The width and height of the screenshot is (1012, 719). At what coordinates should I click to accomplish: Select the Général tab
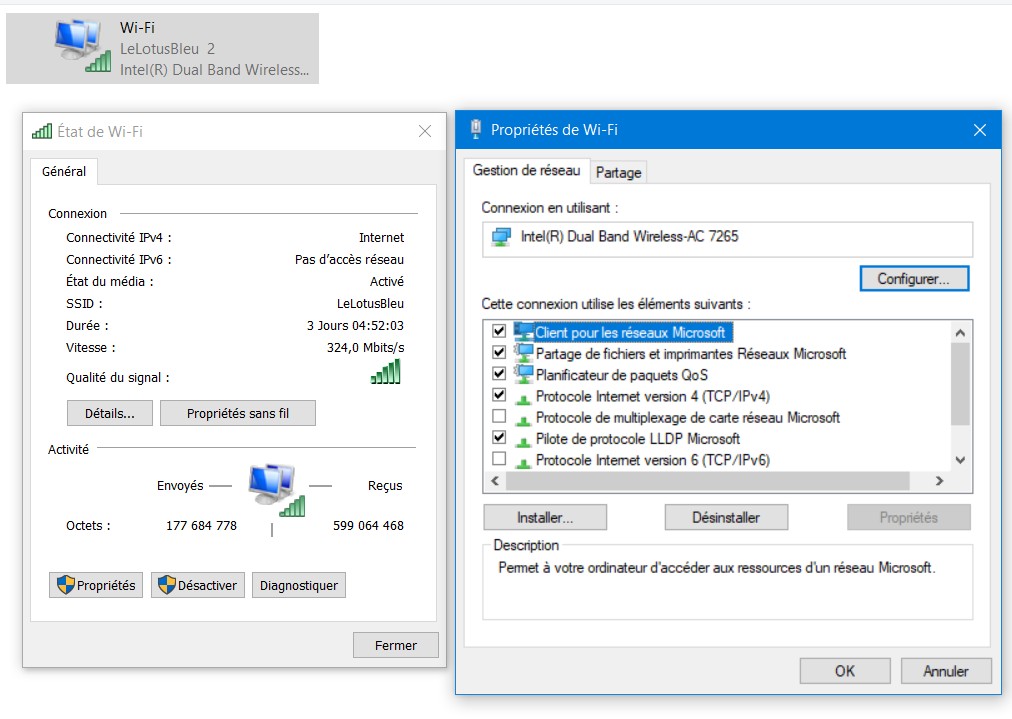(x=64, y=171)
